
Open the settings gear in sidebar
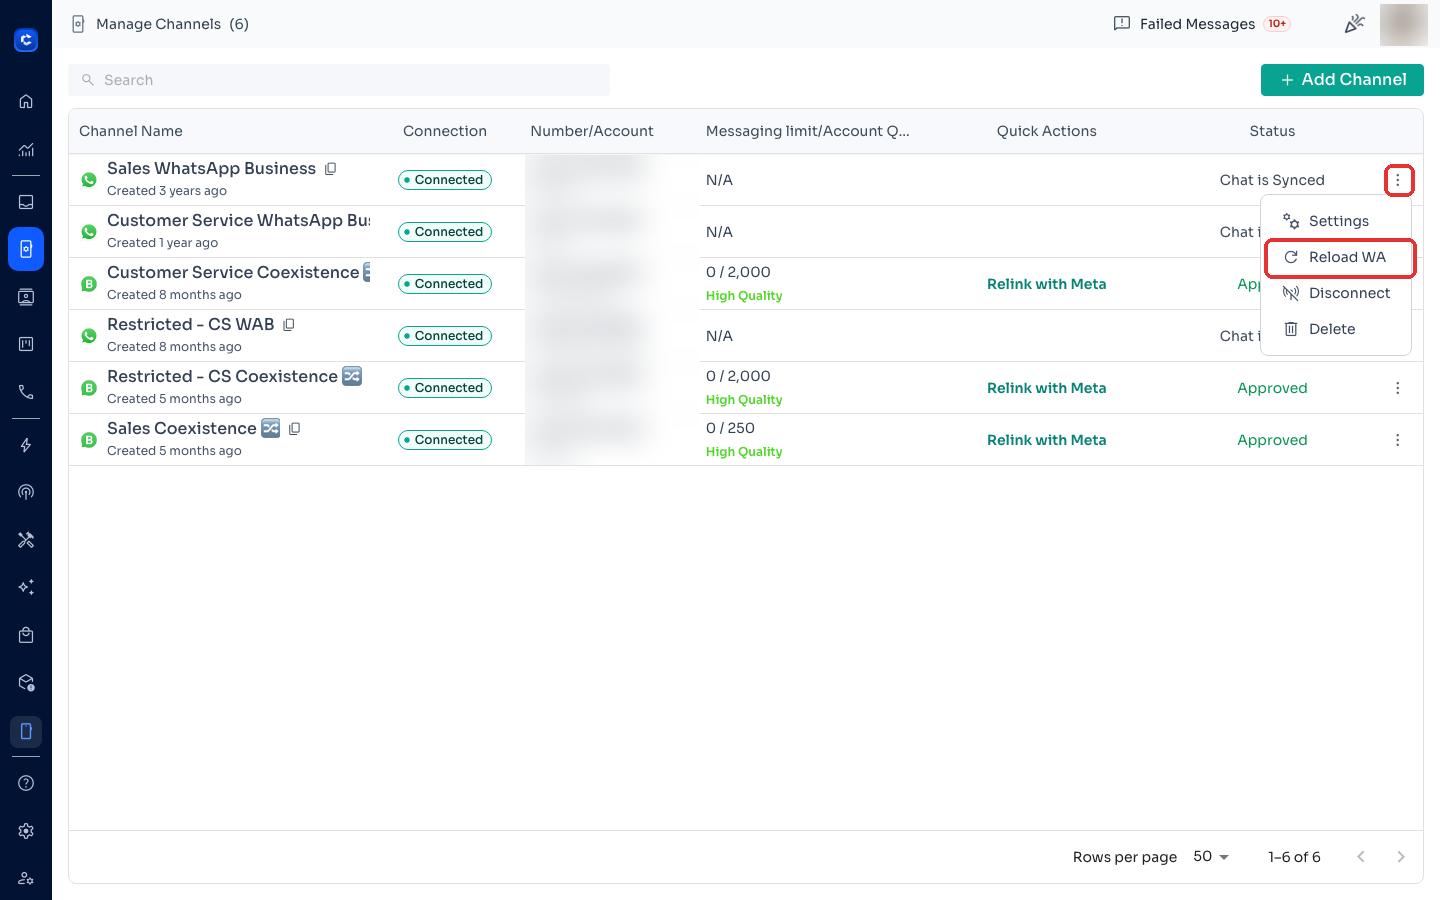coord(26,831)
